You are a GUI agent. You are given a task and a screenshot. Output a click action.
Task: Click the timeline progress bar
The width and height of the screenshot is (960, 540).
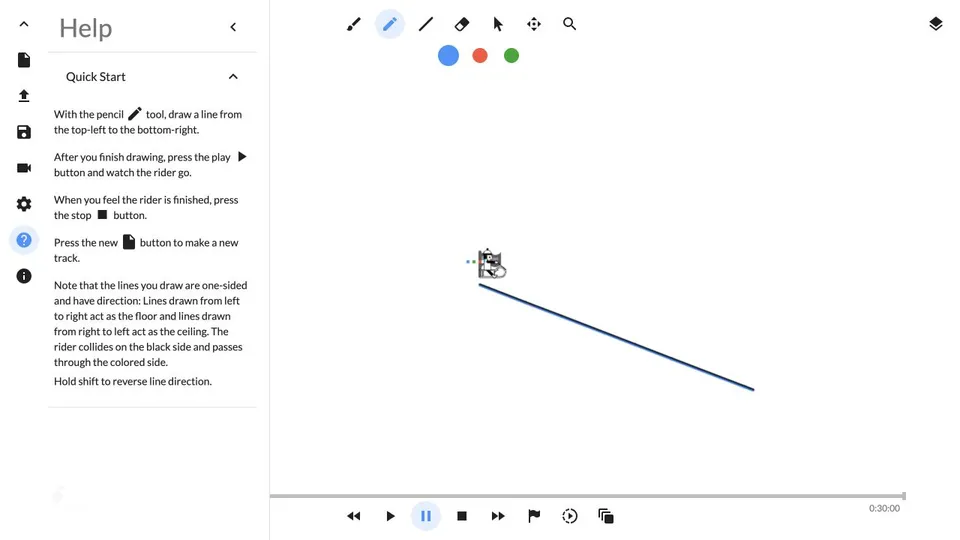(587, 496)
